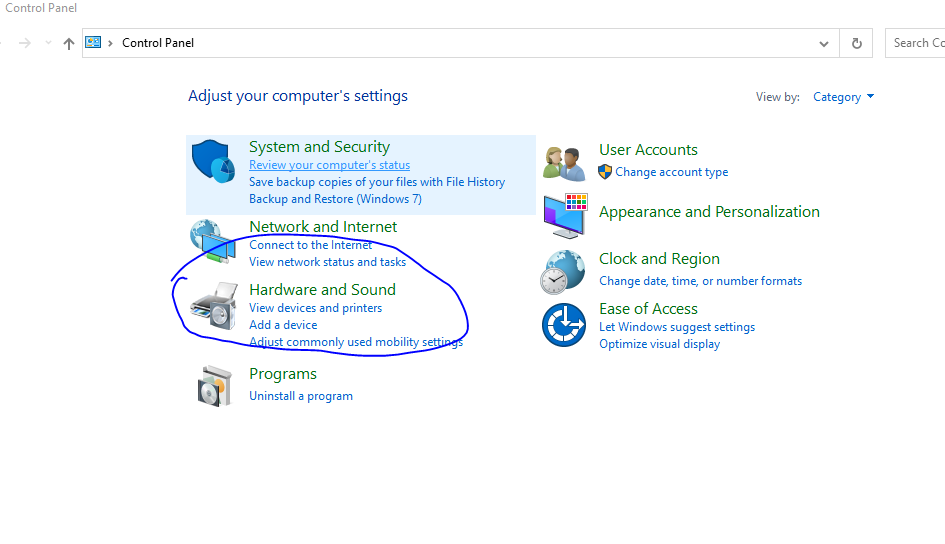This screenshot has width=945, height=544.
Task: Open Save backup copies with File History
Action: pyautogui.click(x=377, y=182)
